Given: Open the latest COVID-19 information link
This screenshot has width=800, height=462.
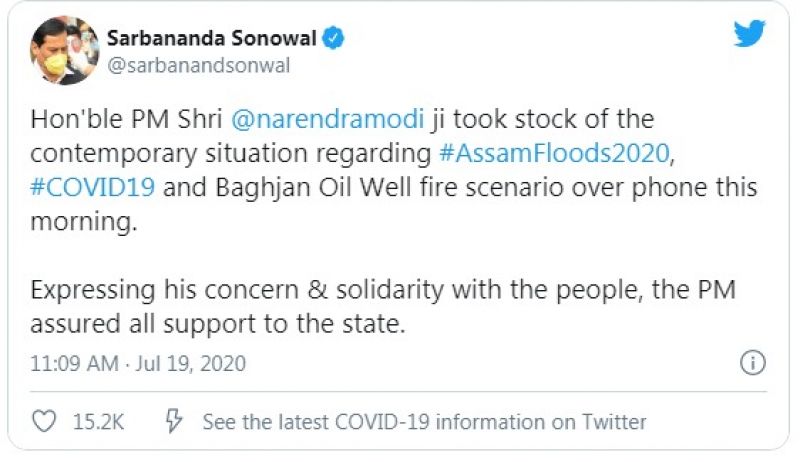Looking at the screenshot, I should (x=424, y=422).
